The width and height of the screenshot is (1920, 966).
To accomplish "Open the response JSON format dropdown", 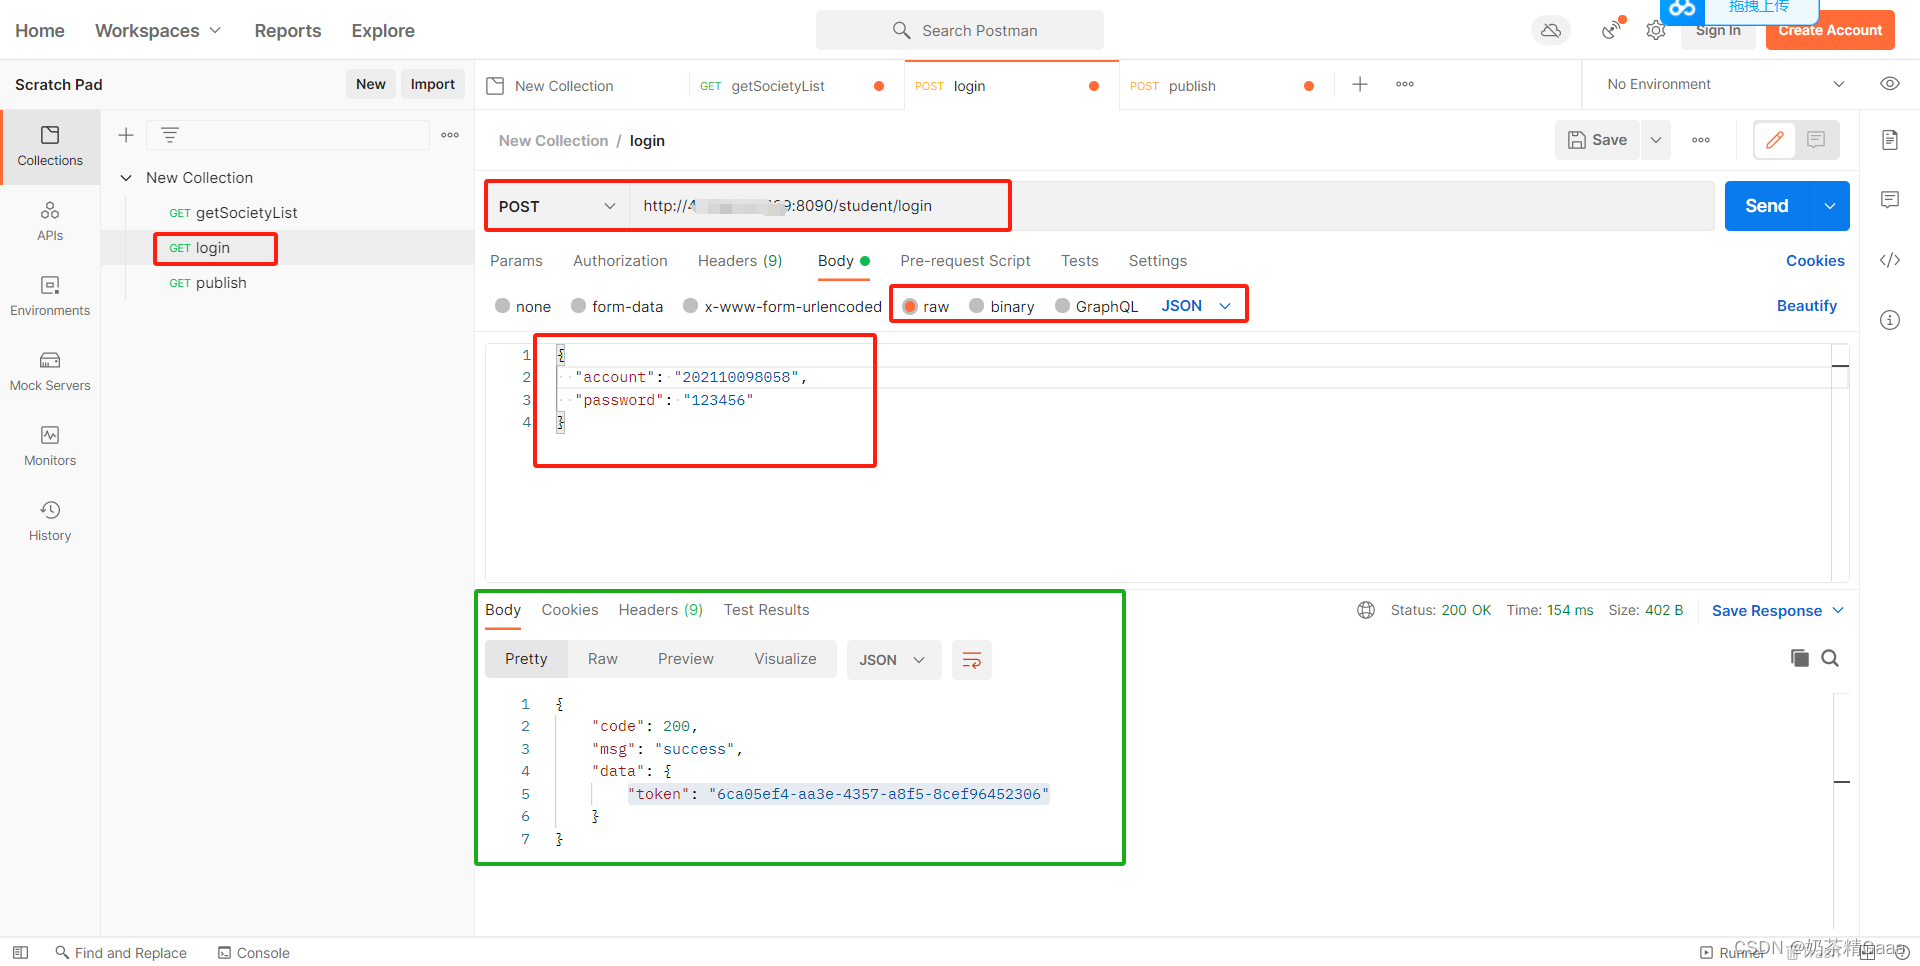I will [x=894, y=660].
